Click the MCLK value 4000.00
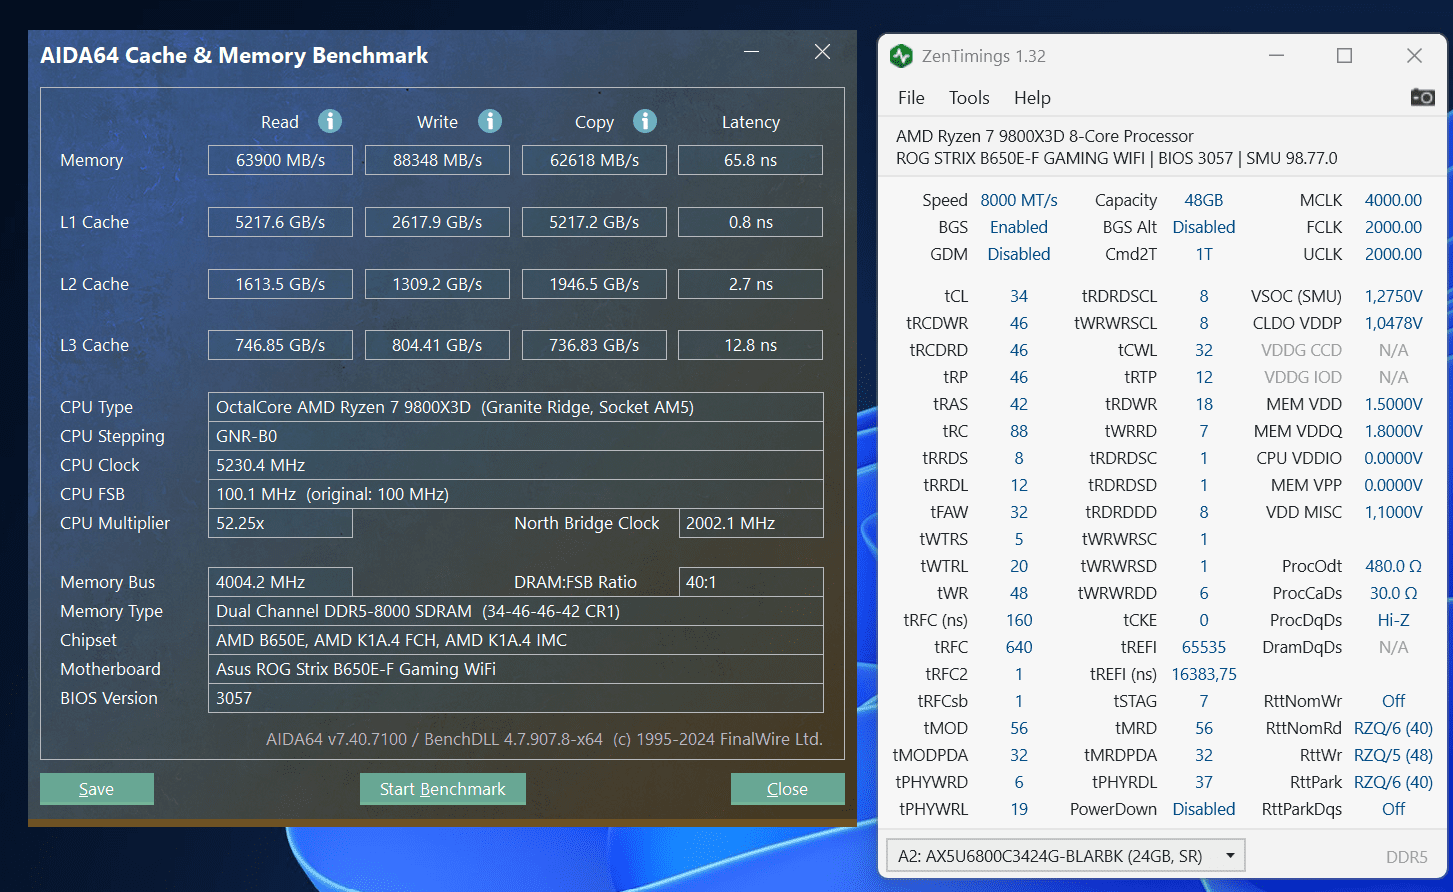Screen dimensions: 1453x892 (x=1393, y=200)
